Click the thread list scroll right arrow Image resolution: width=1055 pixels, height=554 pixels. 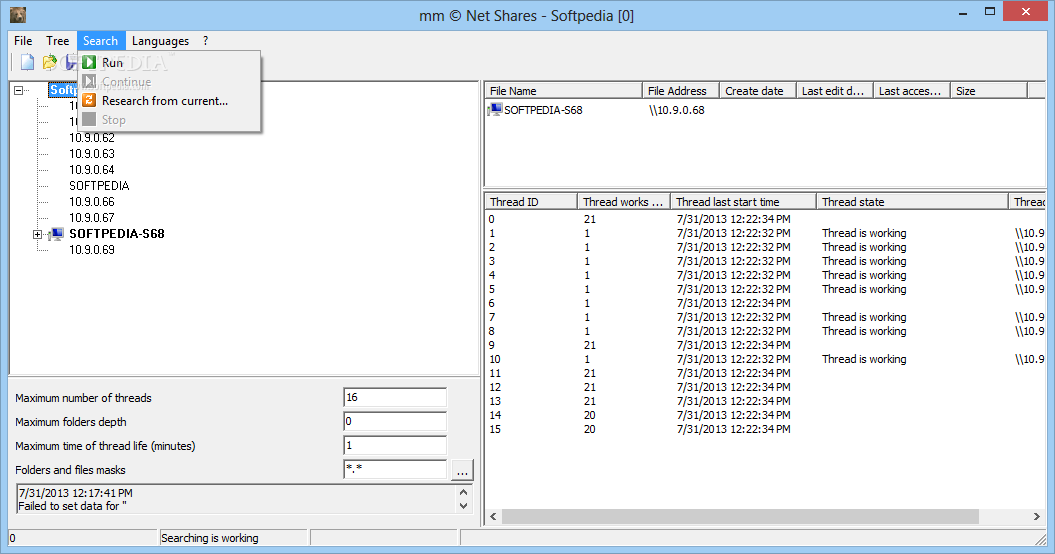(x=1036, y=516)
